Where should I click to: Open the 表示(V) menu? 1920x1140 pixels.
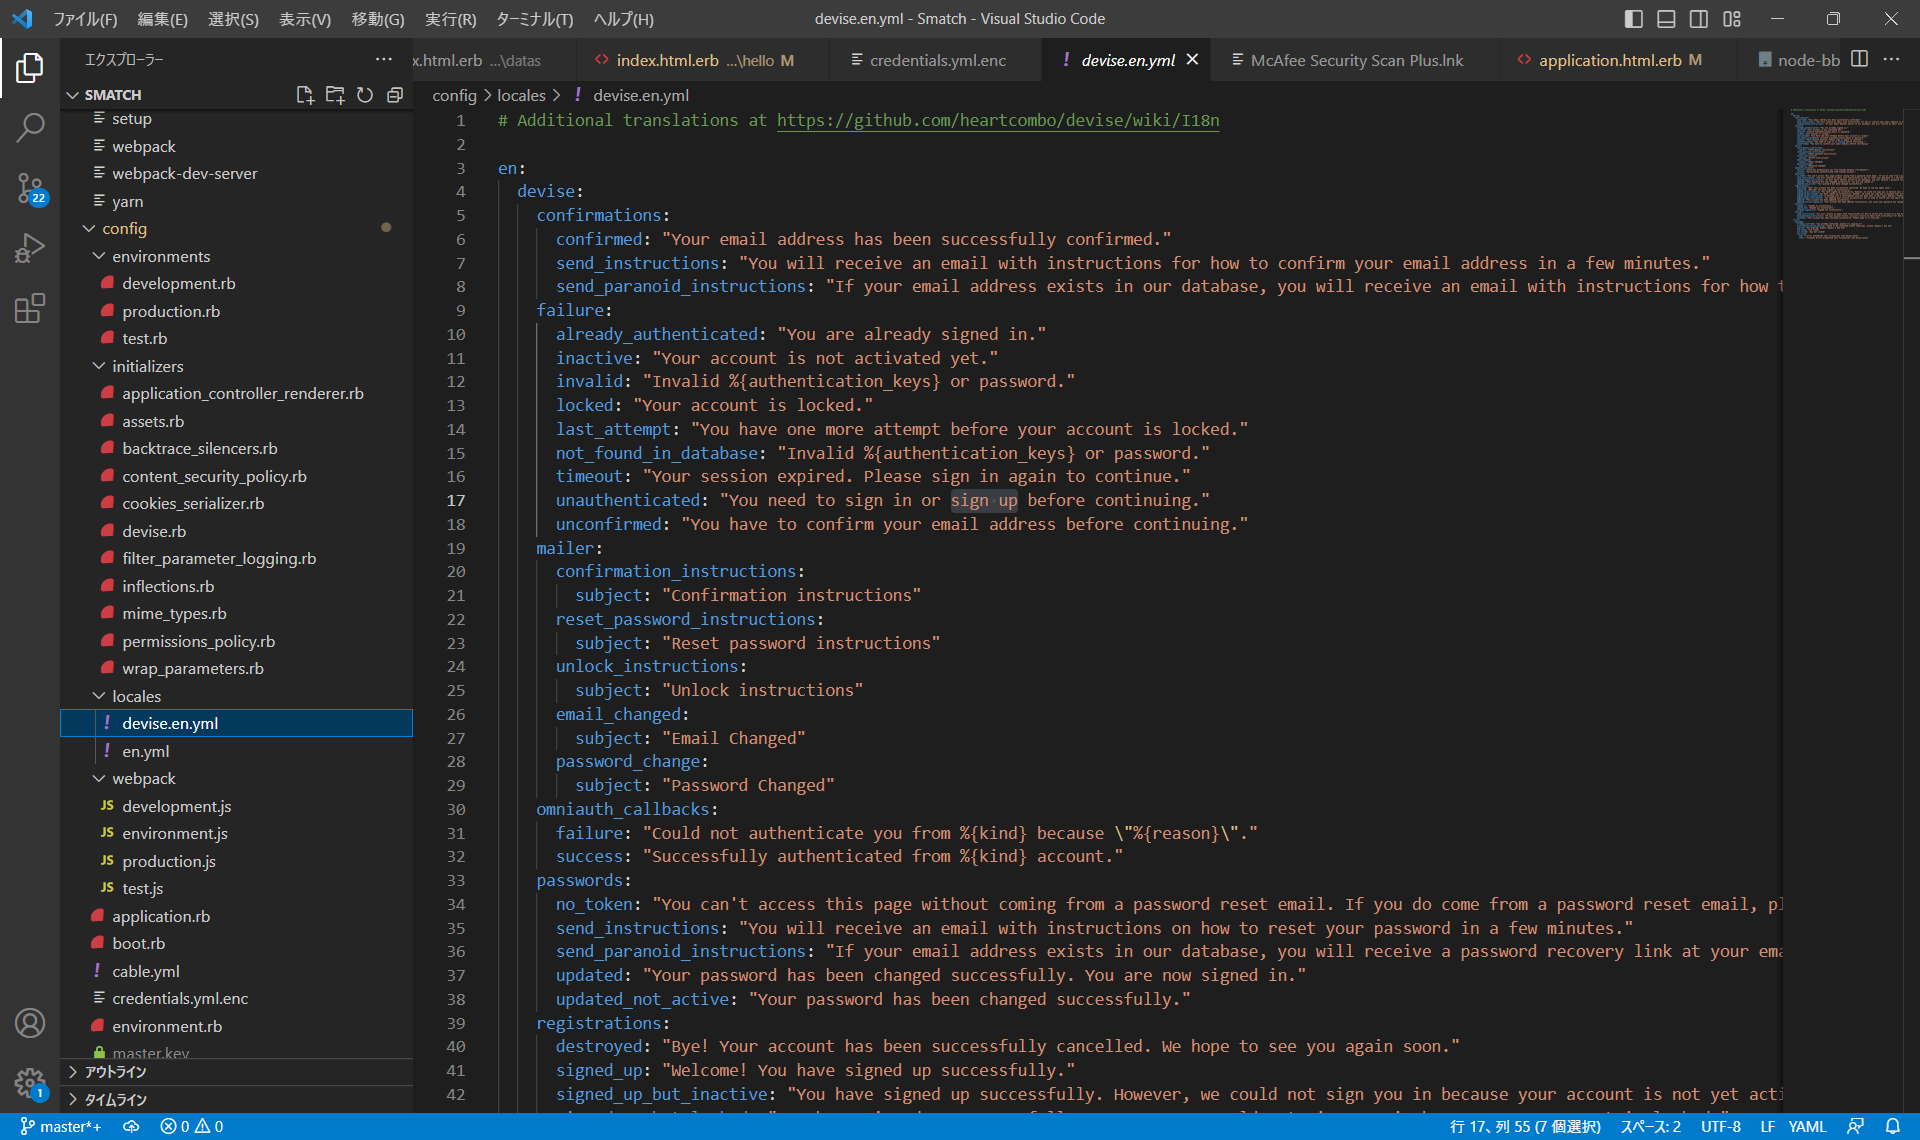tap(305, 19)
